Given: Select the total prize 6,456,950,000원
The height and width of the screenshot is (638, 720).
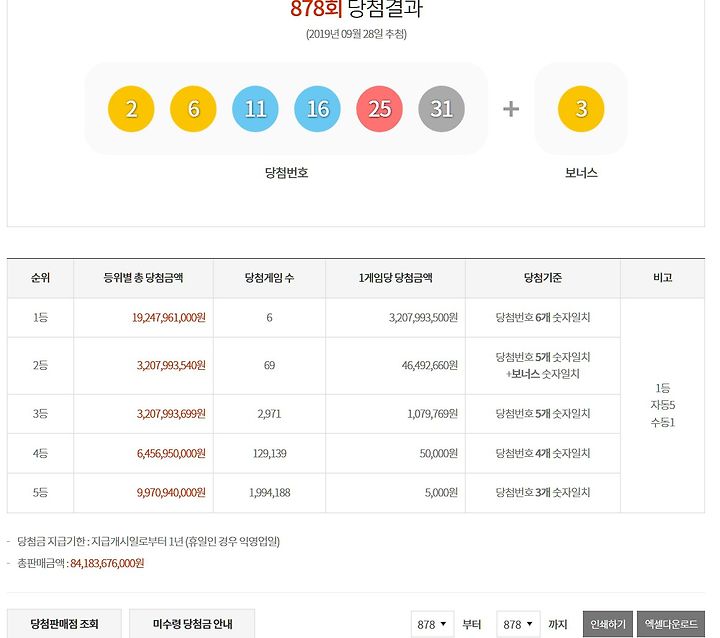Looking at the screenshot, I should point(171,453).
